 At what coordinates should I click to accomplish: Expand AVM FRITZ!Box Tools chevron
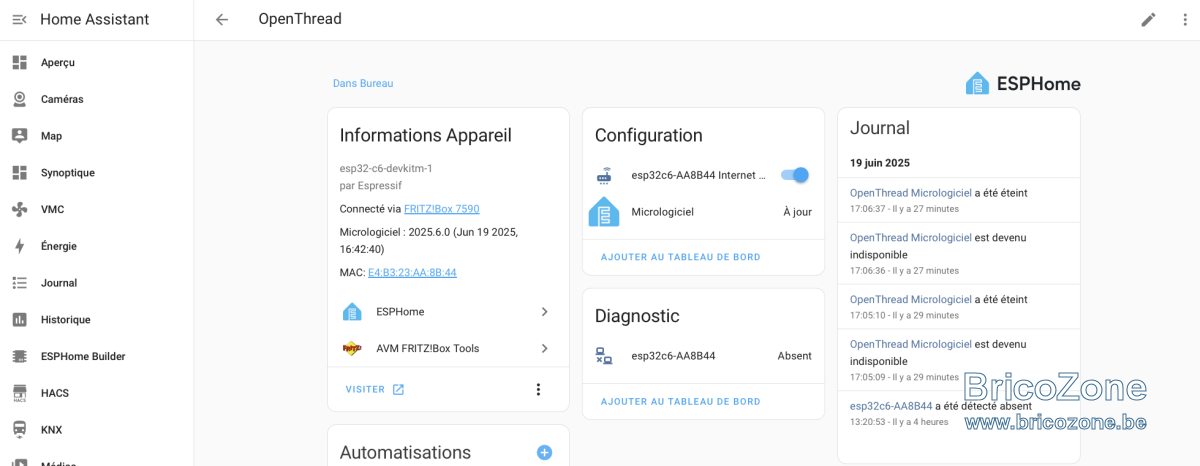(544, 348)
